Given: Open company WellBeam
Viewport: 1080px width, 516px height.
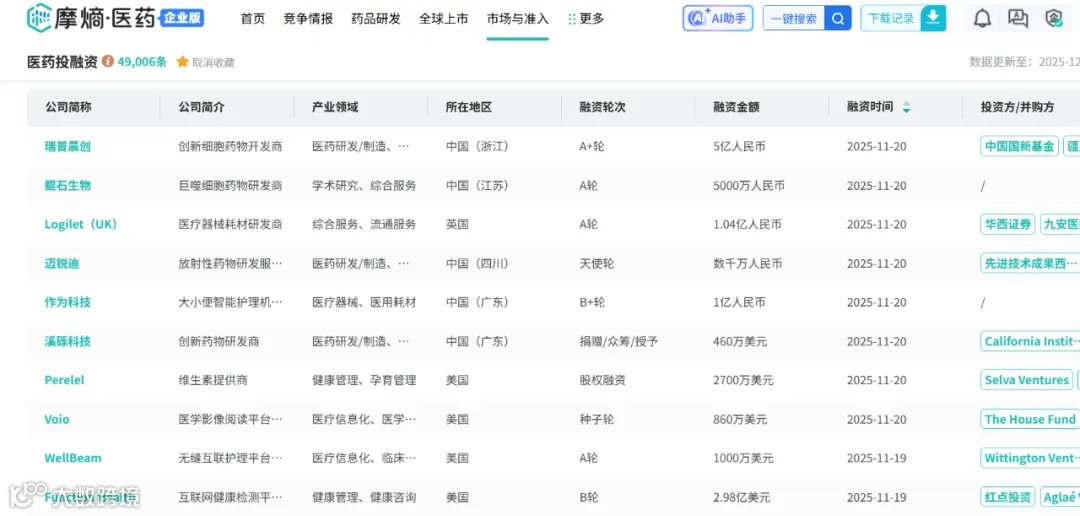Looking at the screenshot, I should (72, 458).
